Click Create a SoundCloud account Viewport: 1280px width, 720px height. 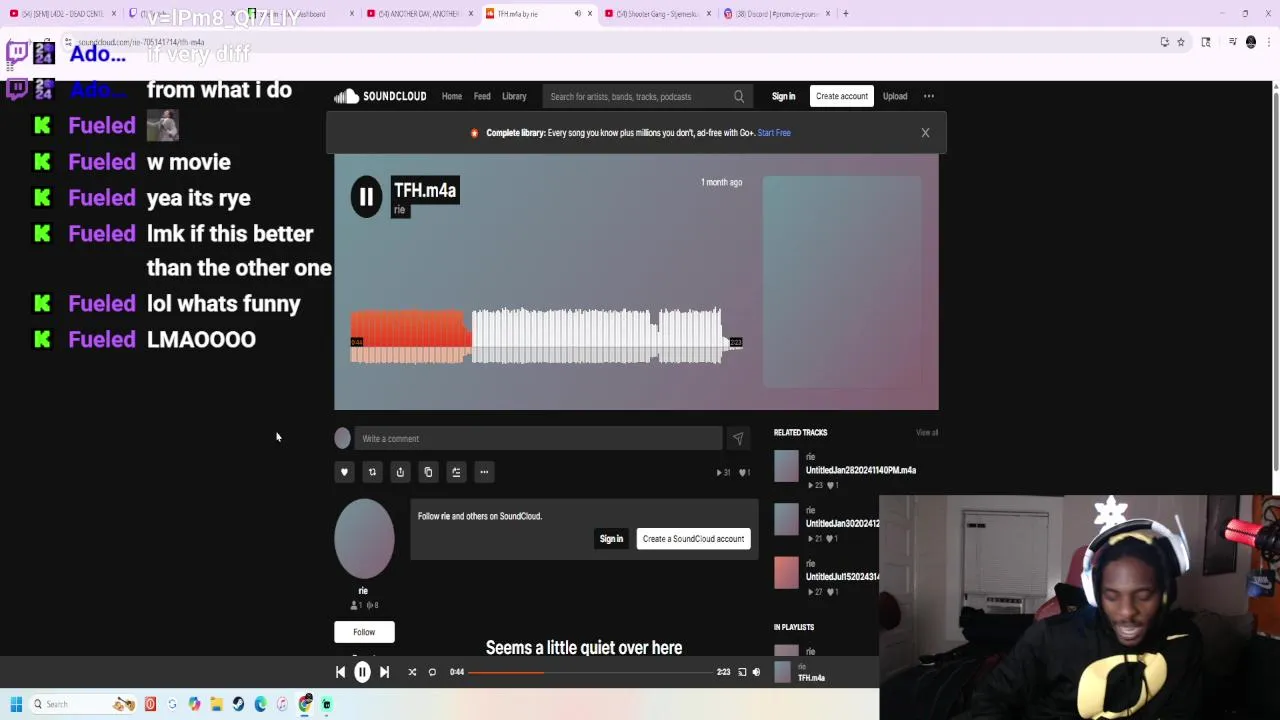point(693,539)
